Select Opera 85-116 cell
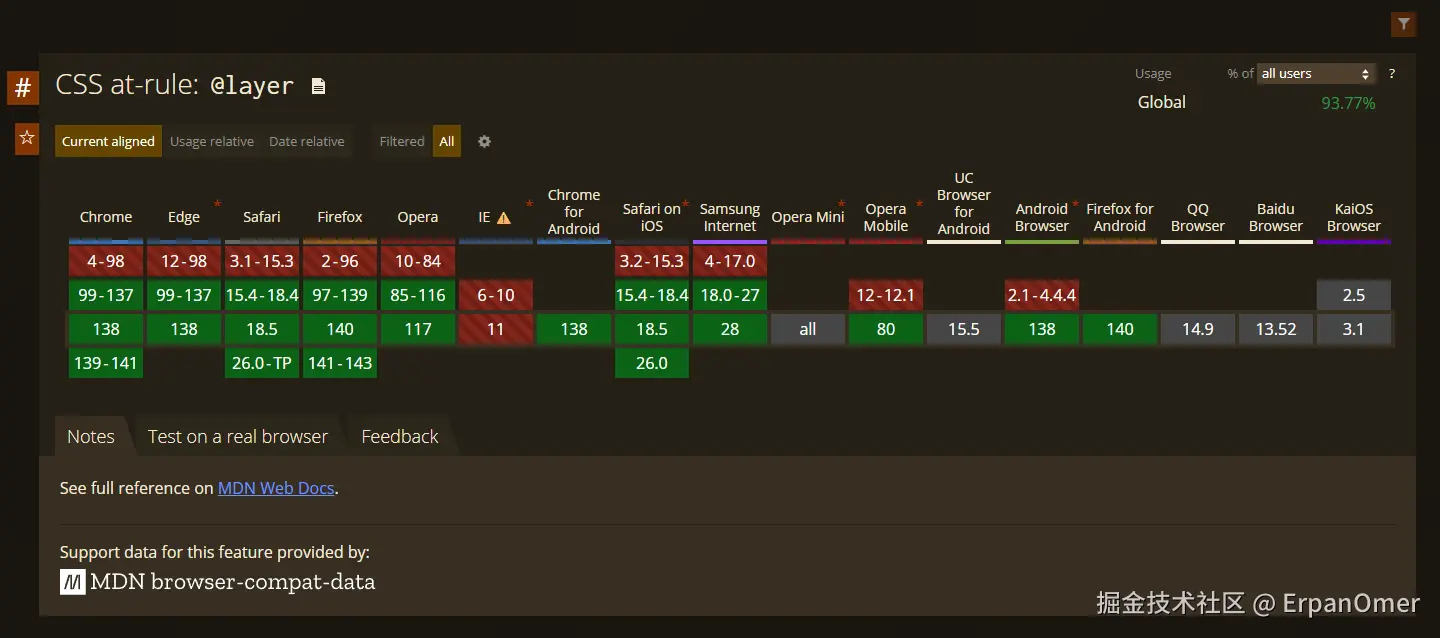Image resolution: width=1440 pixels, height=638 pixels. click(x=418, y=295)
